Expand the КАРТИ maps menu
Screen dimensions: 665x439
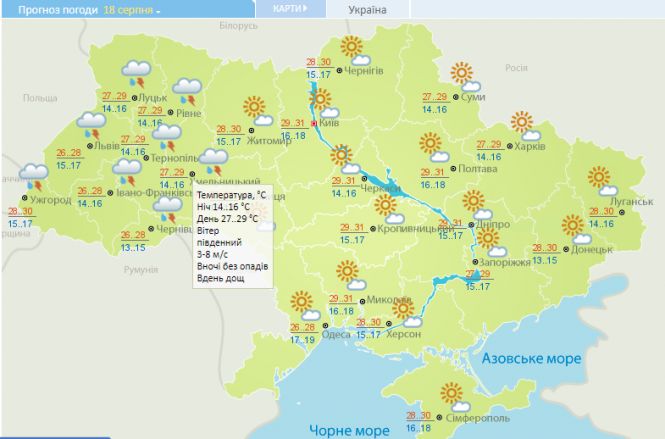pyautogui.click(x=291, y=9)
